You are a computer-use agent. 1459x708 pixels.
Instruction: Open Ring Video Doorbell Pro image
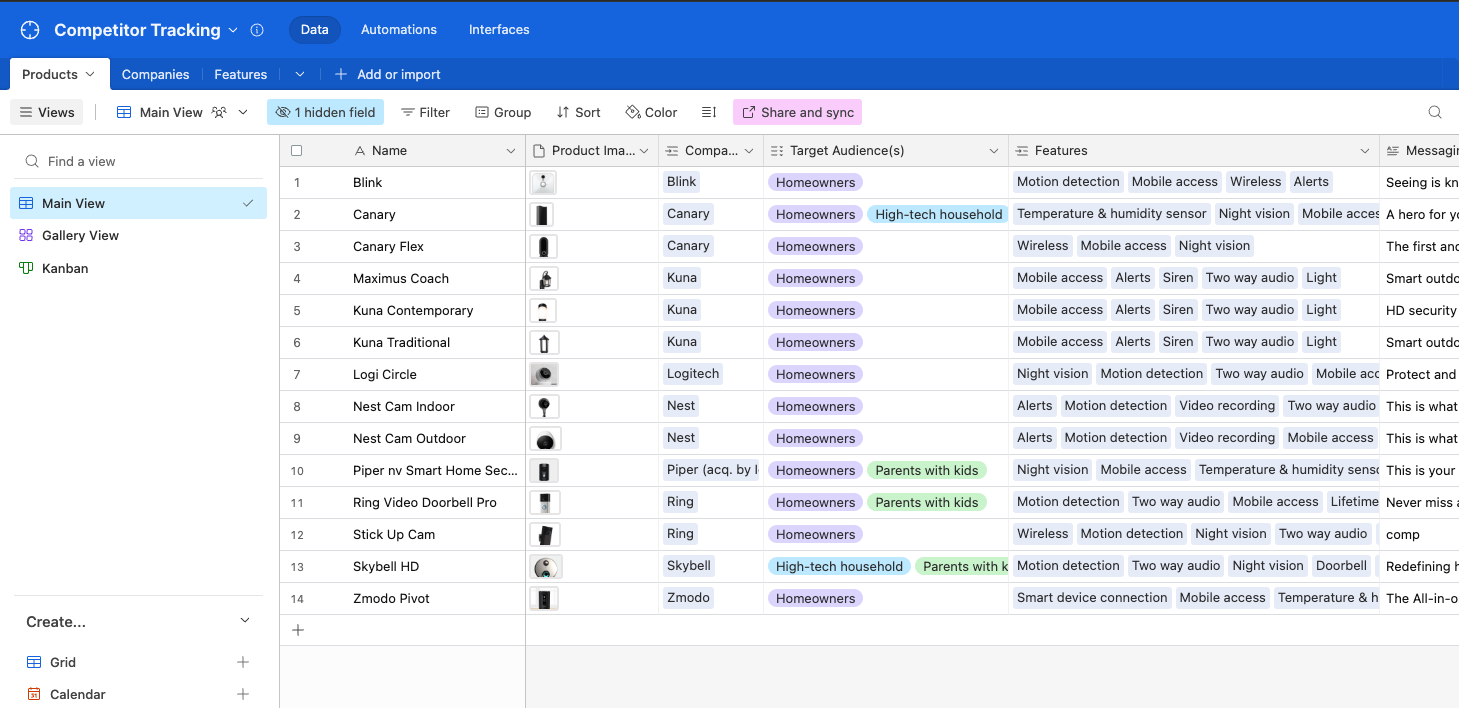545,502
